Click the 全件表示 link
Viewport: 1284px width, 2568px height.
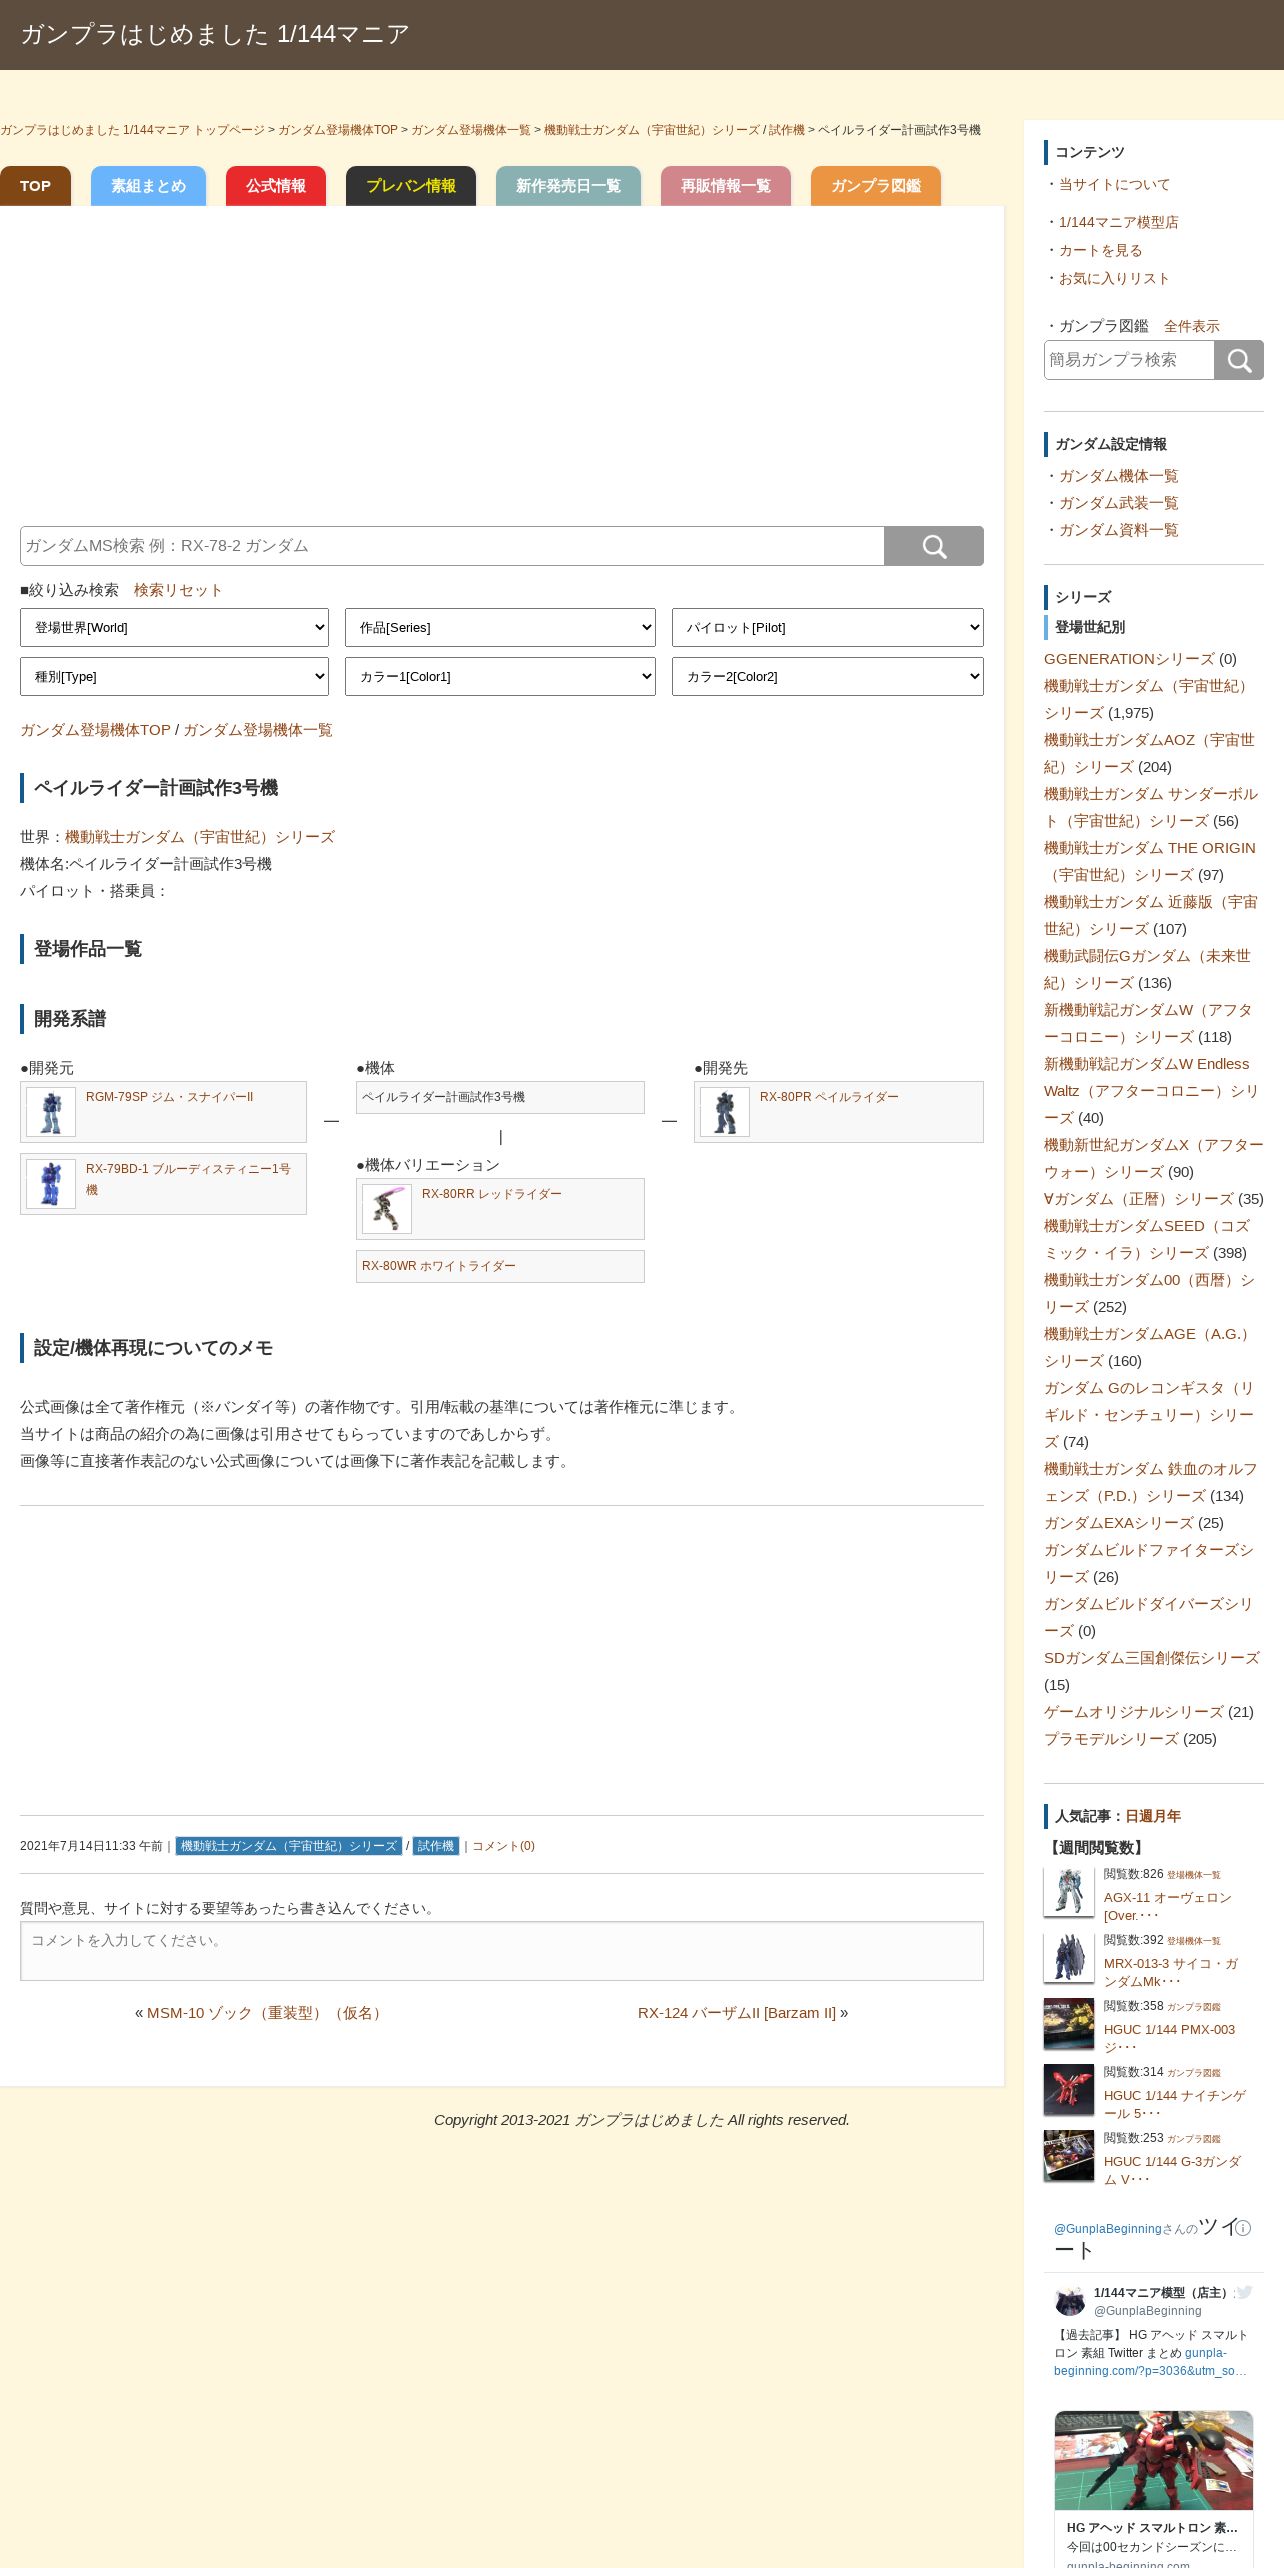[1192, 326]
